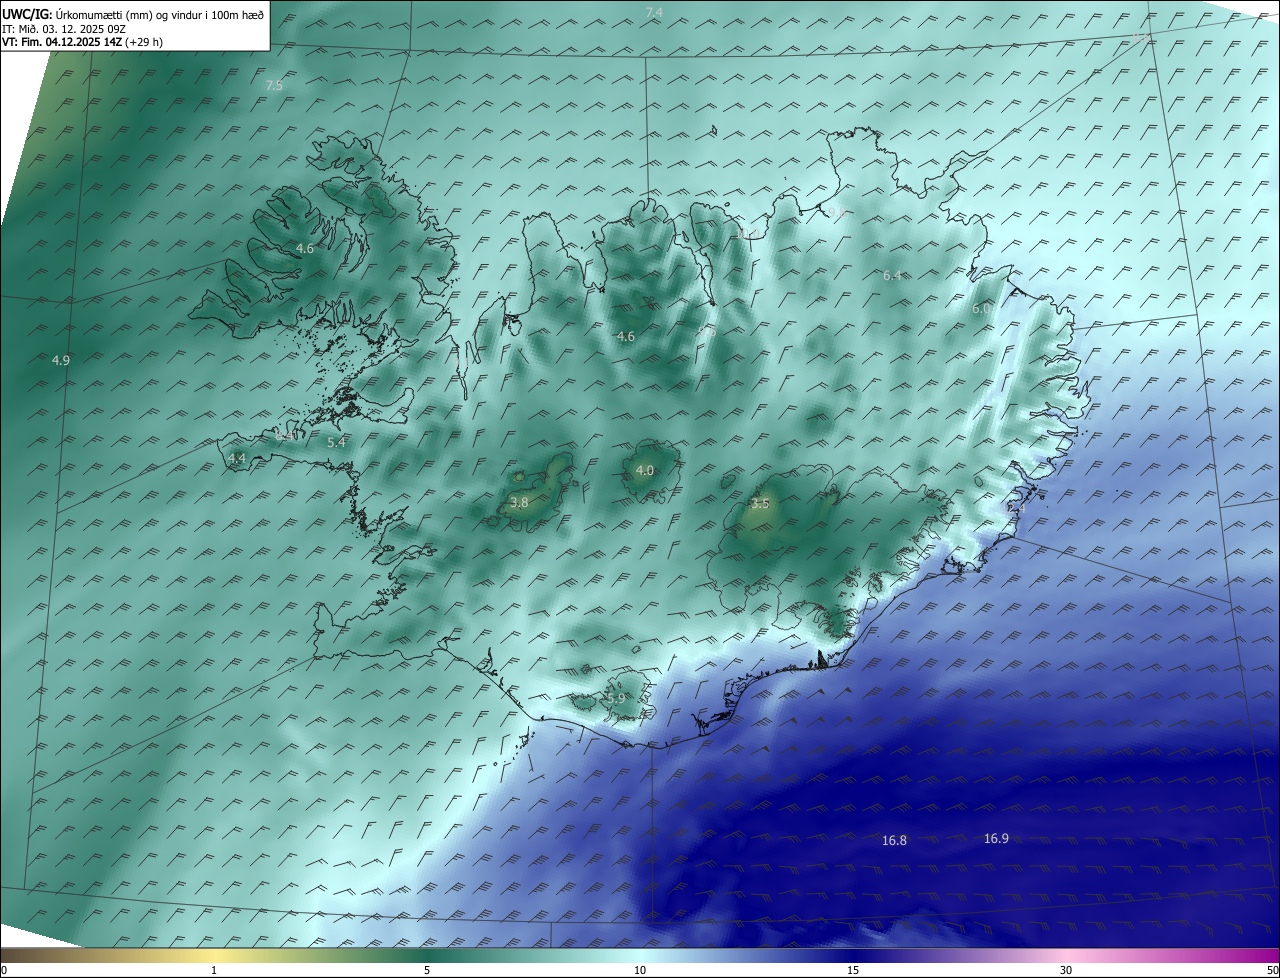Click the 10 tick label on the color scale
This screenshot has width=1280, height=978.
tap(640, 970)
